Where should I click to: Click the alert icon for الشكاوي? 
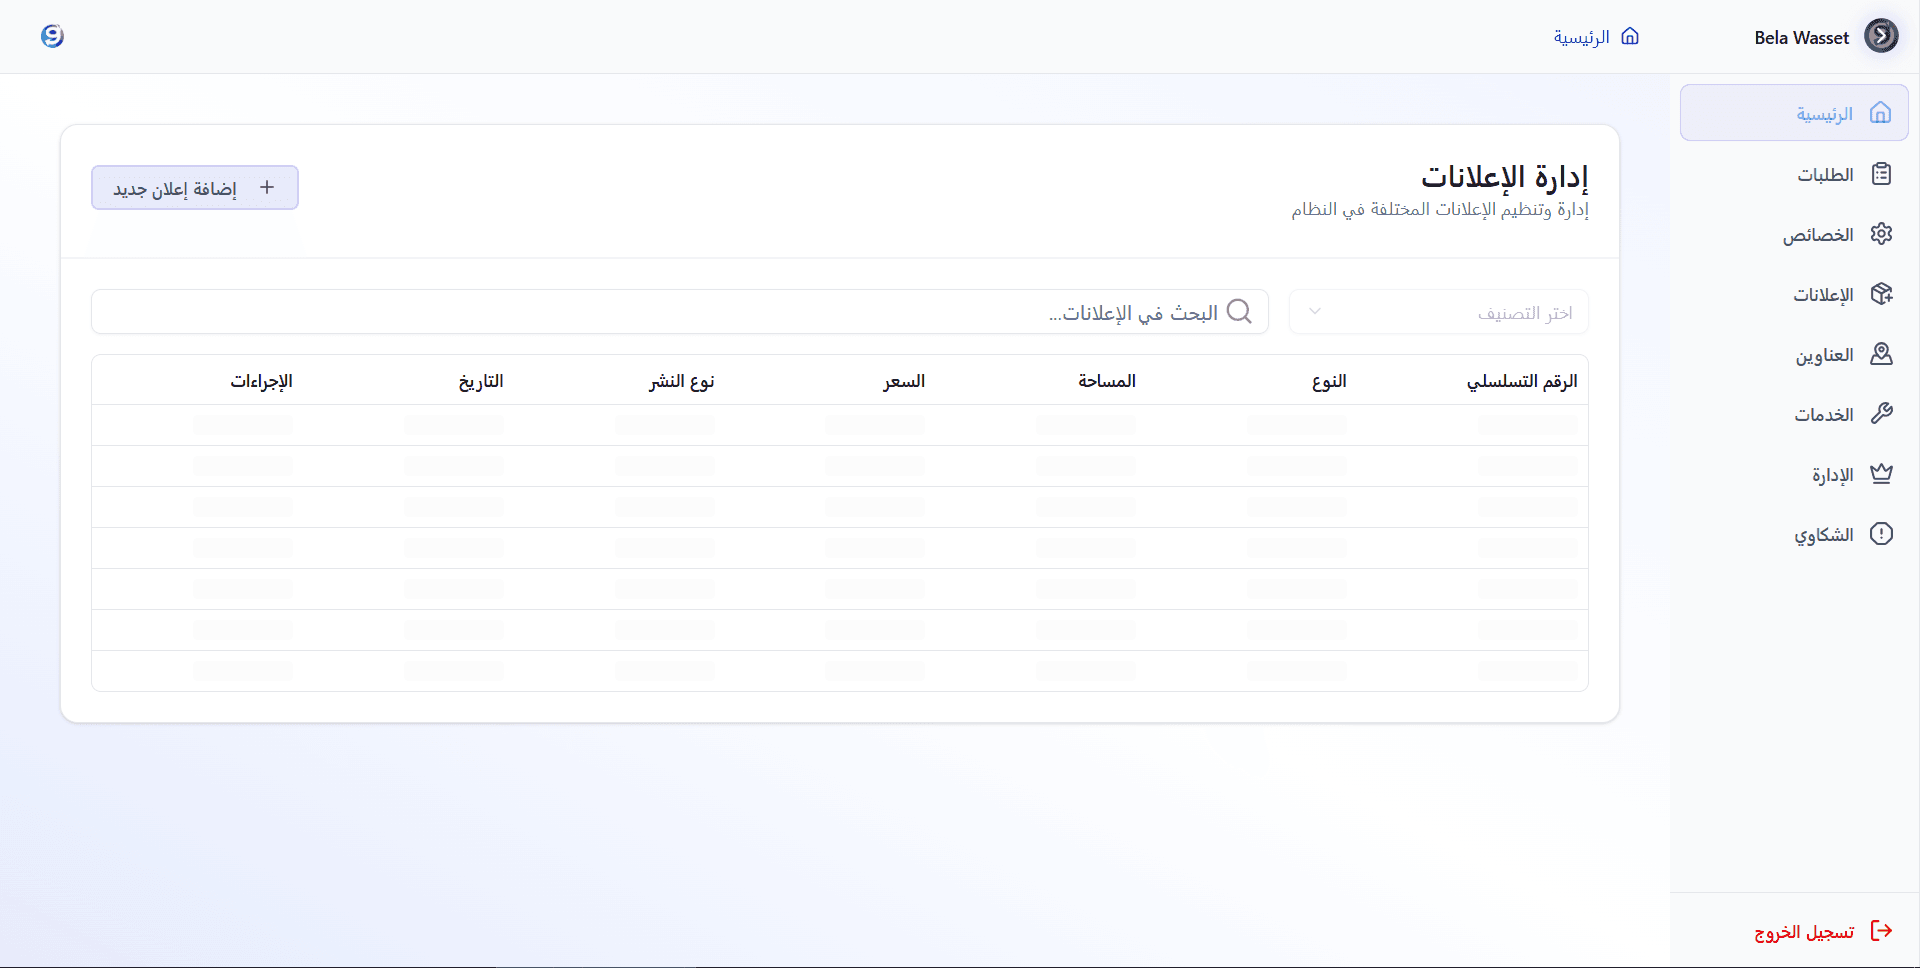coord(1881,534)
